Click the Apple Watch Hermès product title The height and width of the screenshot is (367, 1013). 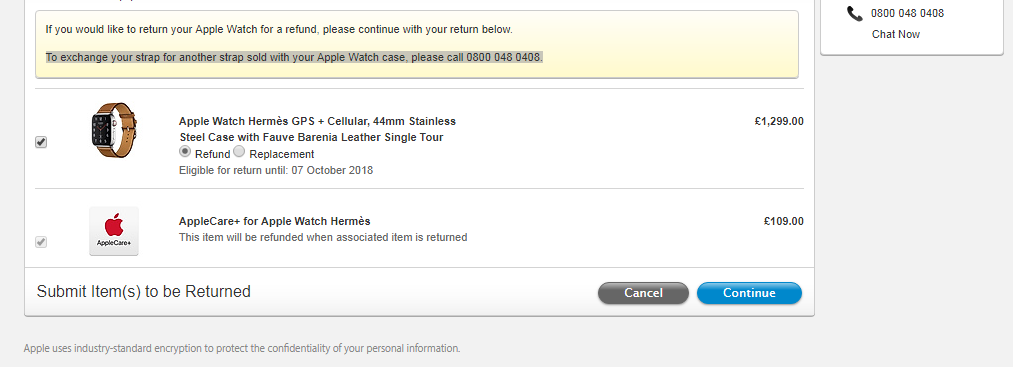coord(317,129)
